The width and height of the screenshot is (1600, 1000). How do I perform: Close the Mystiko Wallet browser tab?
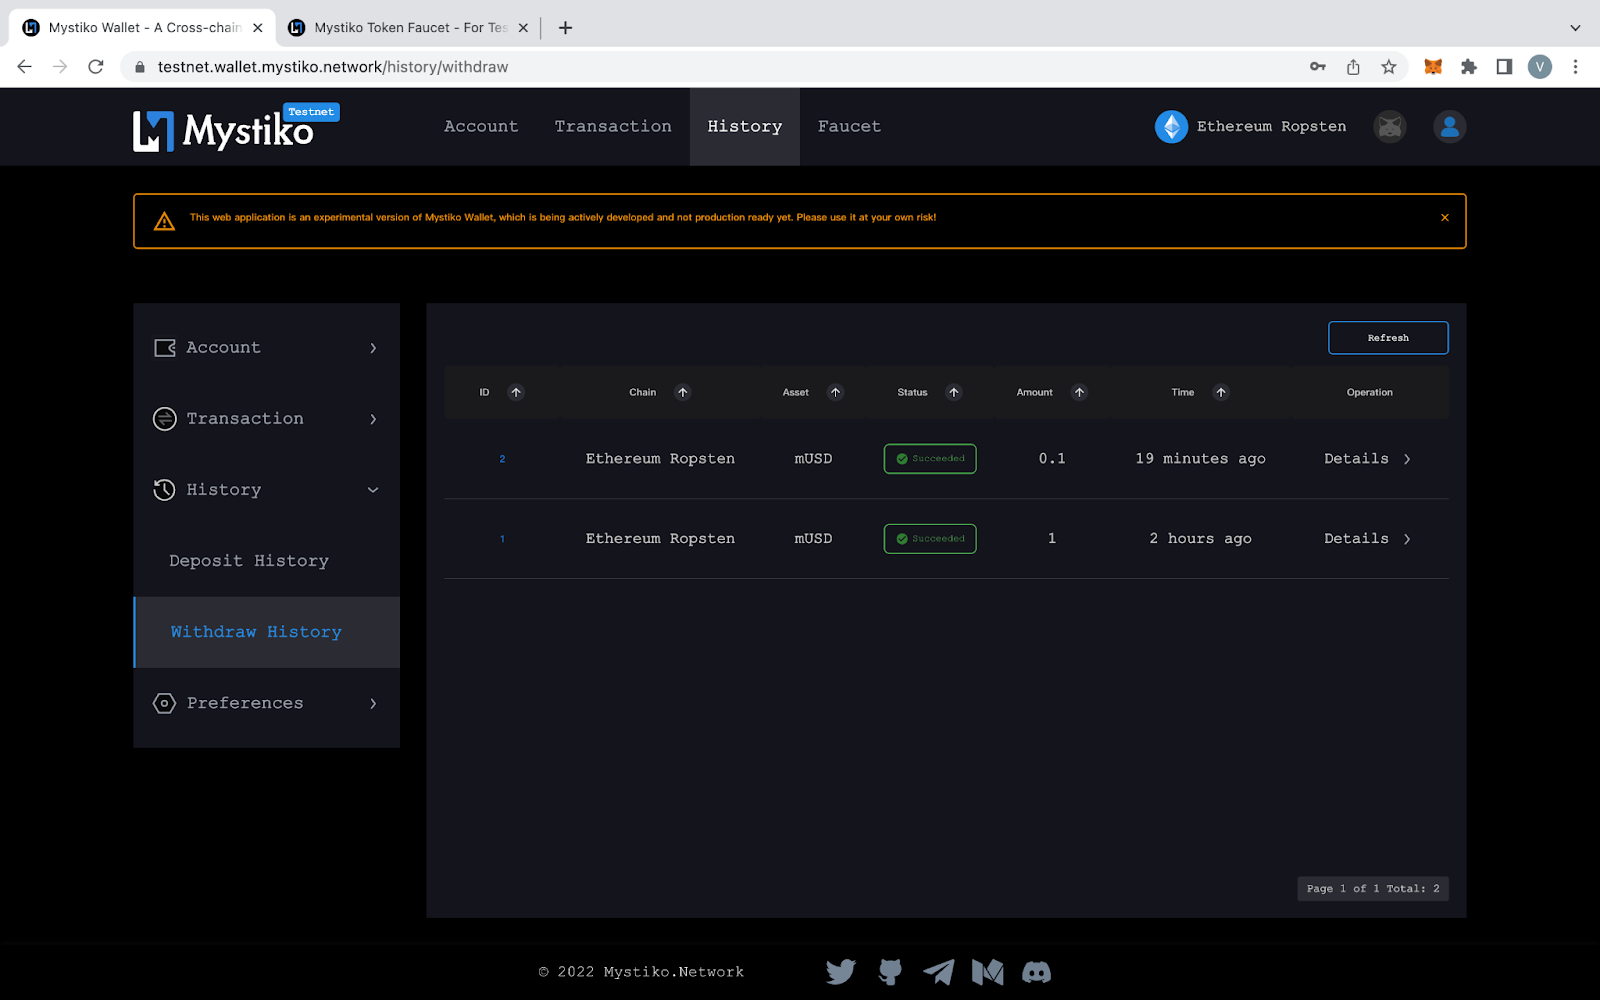click(x=258, y=28)
